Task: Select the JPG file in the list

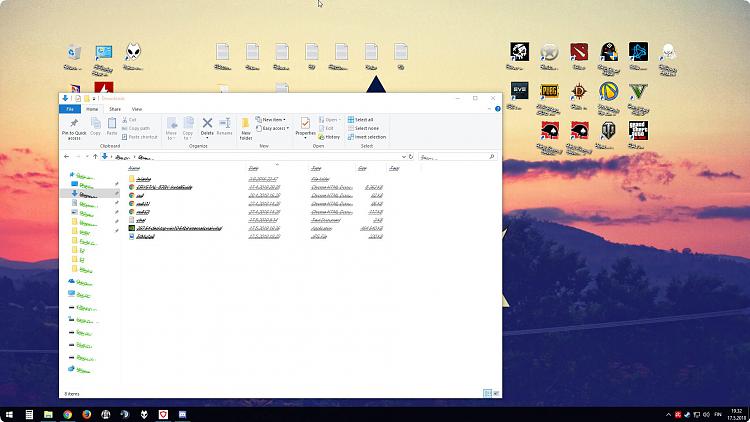Action: [x=255, y=236]
